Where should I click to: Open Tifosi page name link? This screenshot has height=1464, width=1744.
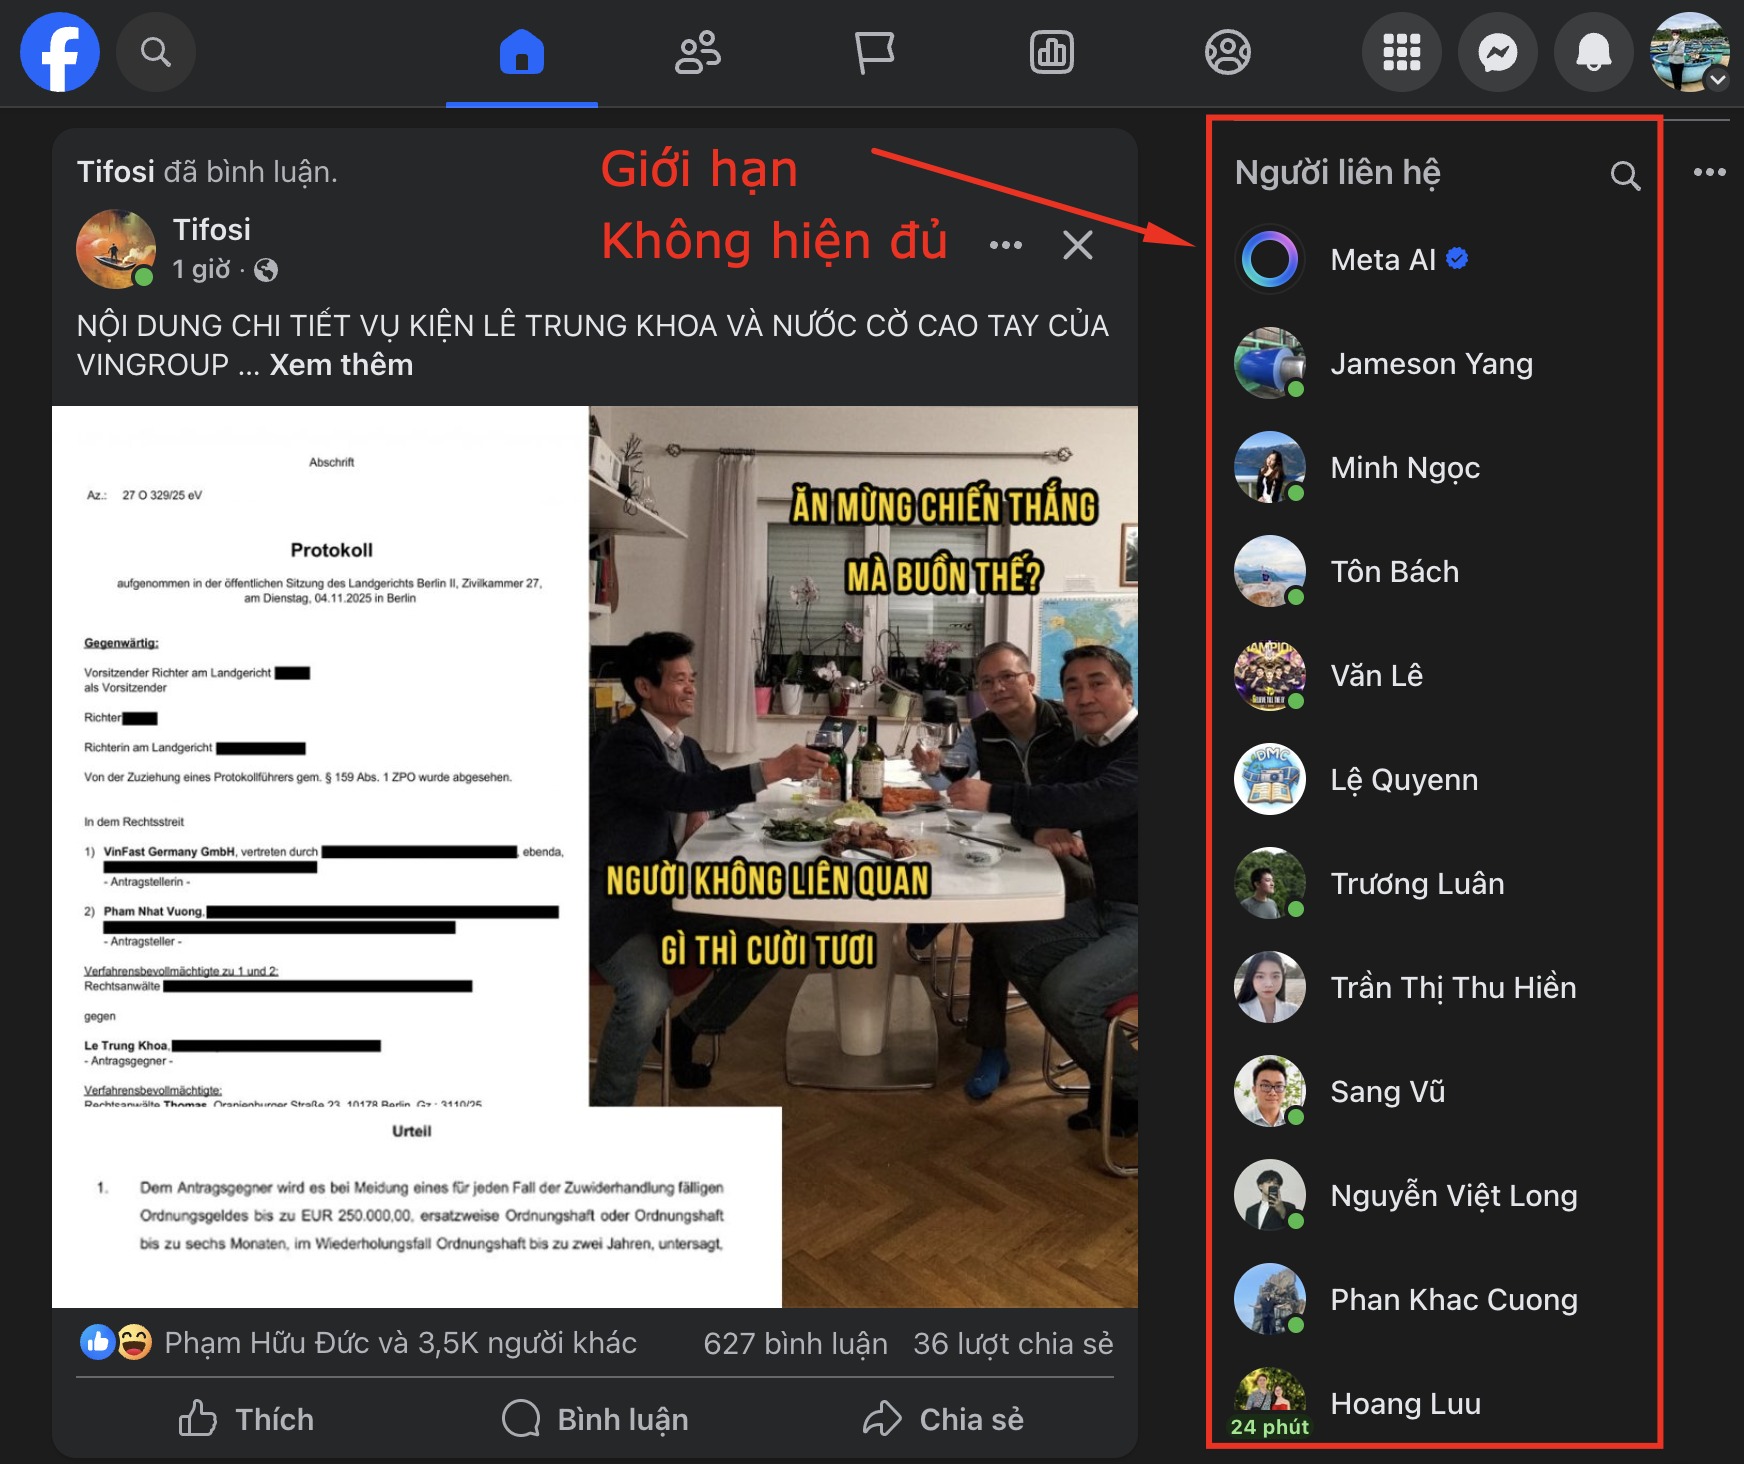coord(212,230)
